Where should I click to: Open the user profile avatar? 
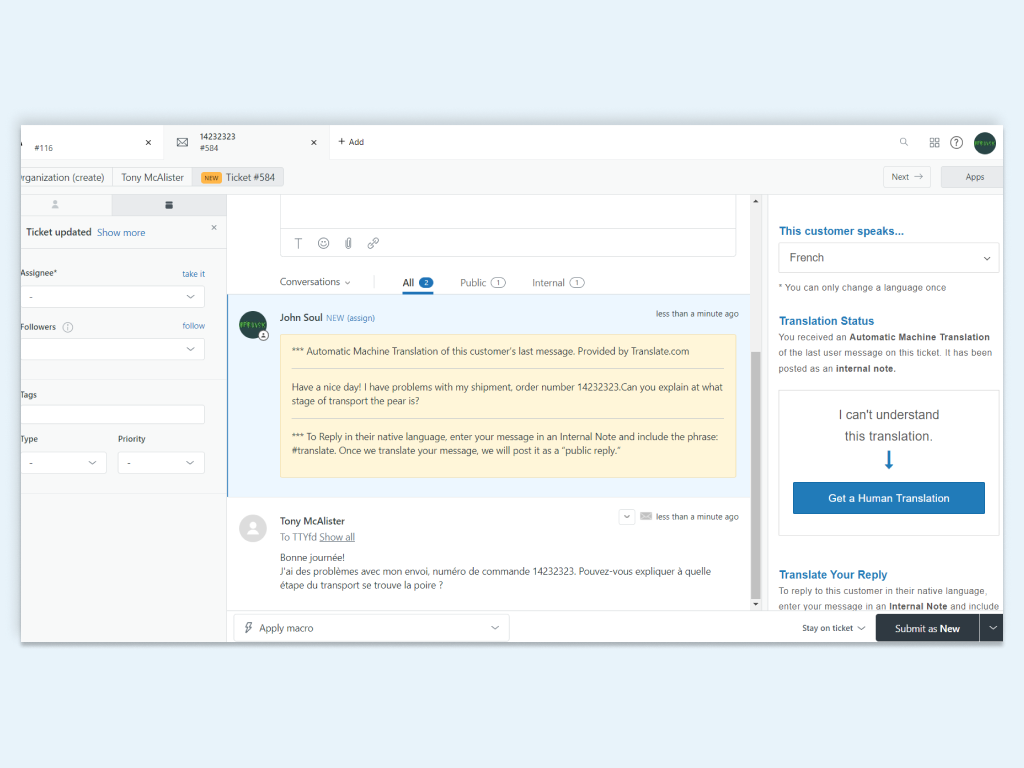(x=985, y=143)
